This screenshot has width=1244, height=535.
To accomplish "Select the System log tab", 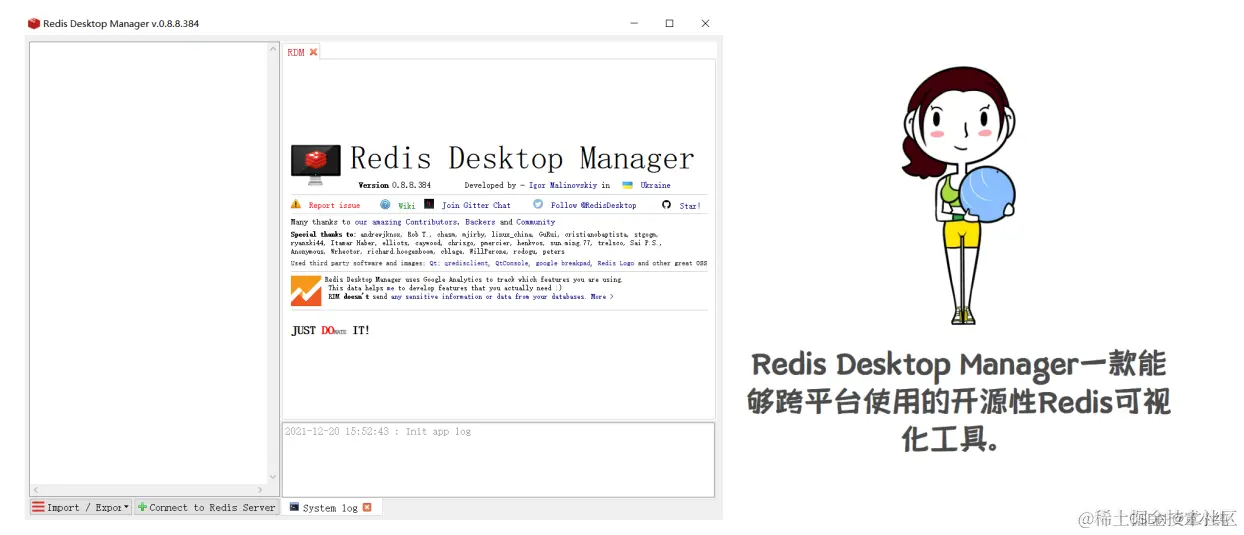I will 330,508.
